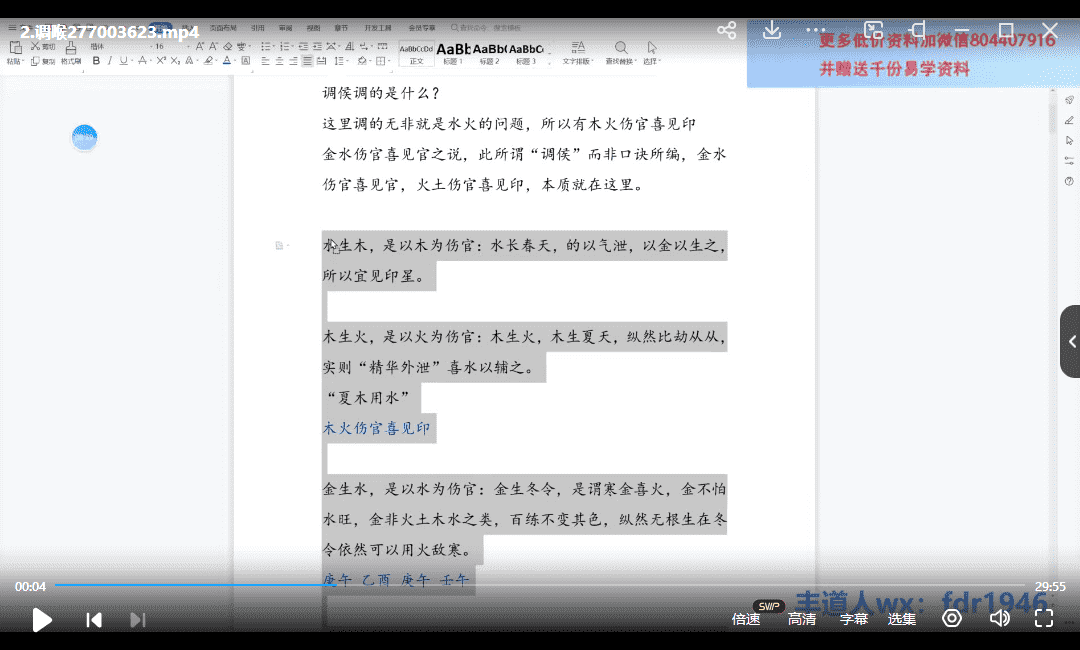Pin the player window on top
Image resolution: width=1080 pixels, height=650 pixels.
[918, 30]
